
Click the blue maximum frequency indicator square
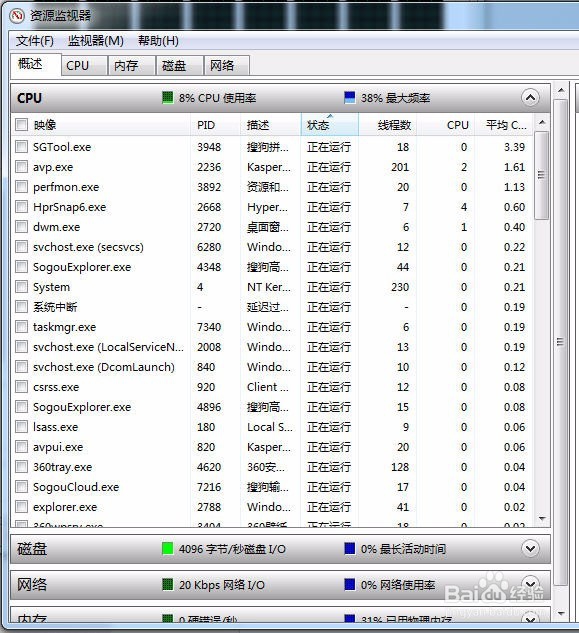tap(350, 98)
